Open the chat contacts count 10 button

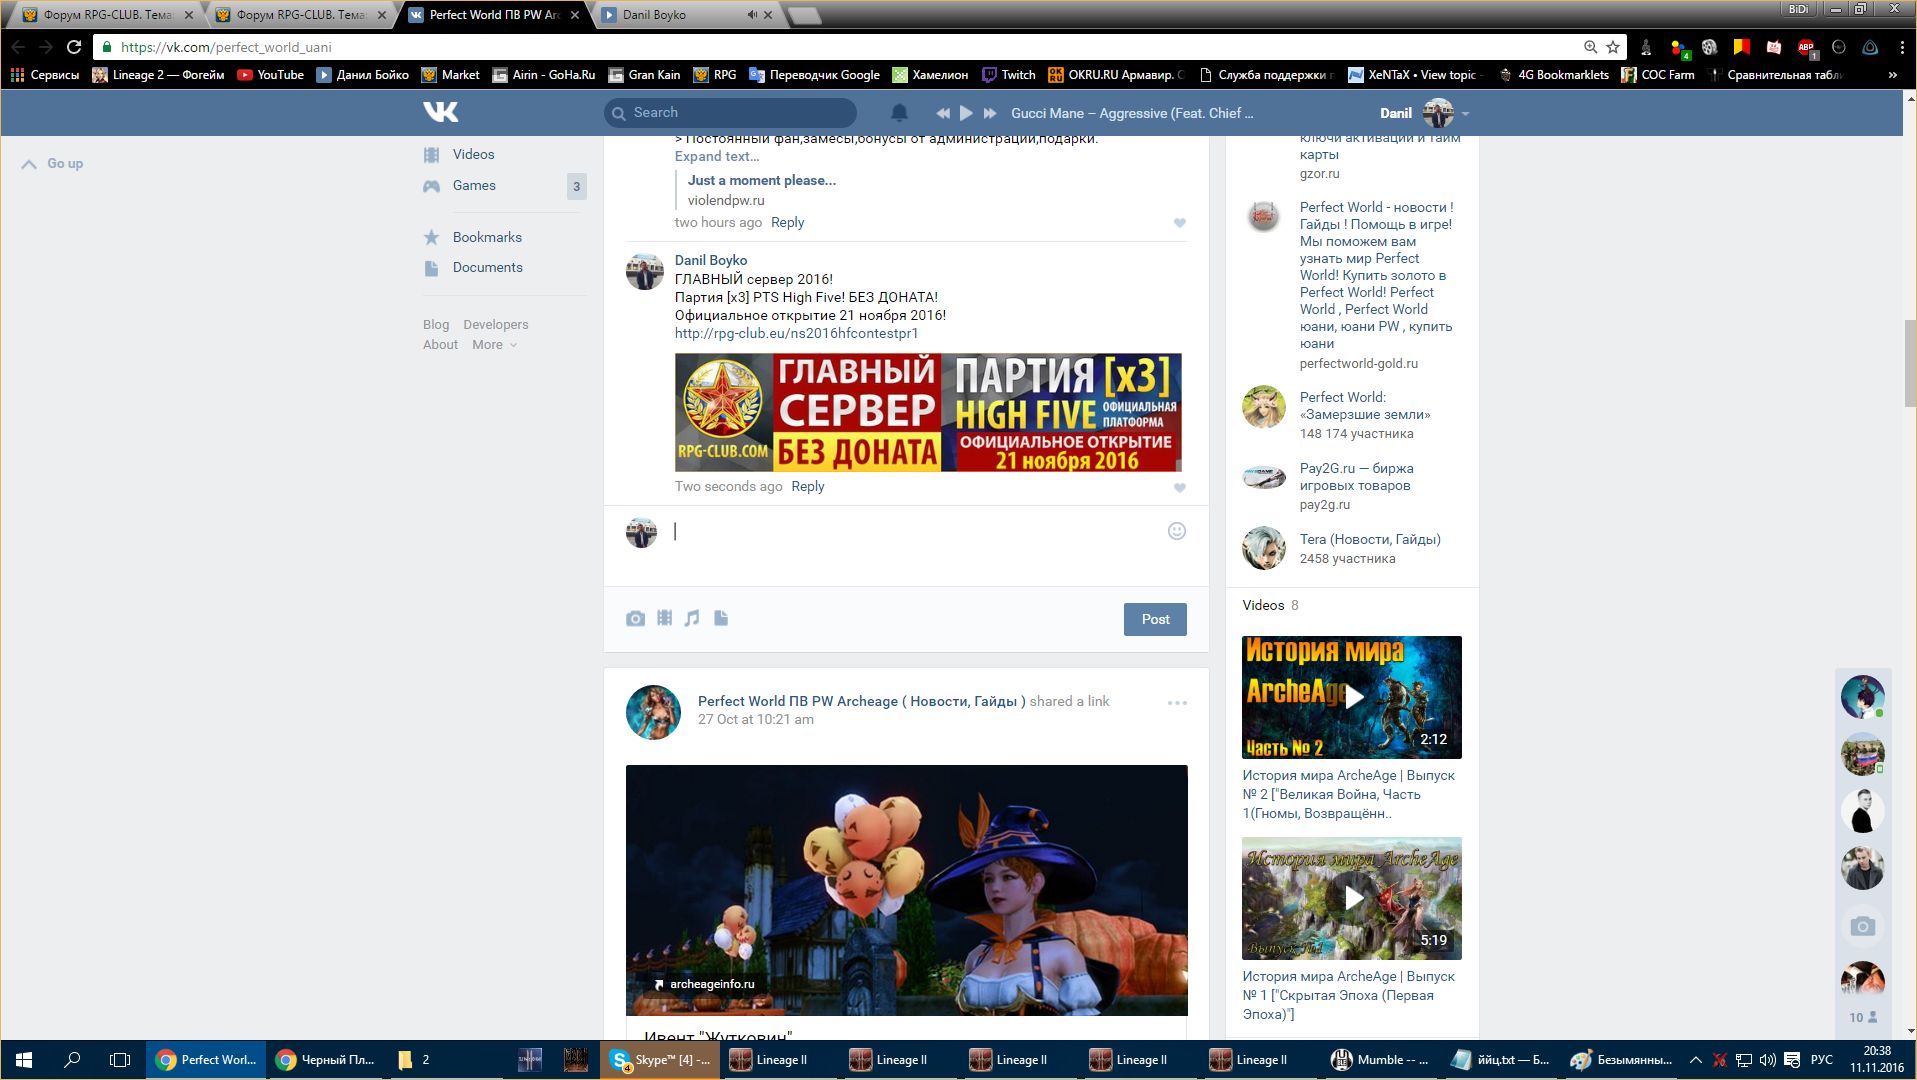tap(1862, 1017)
